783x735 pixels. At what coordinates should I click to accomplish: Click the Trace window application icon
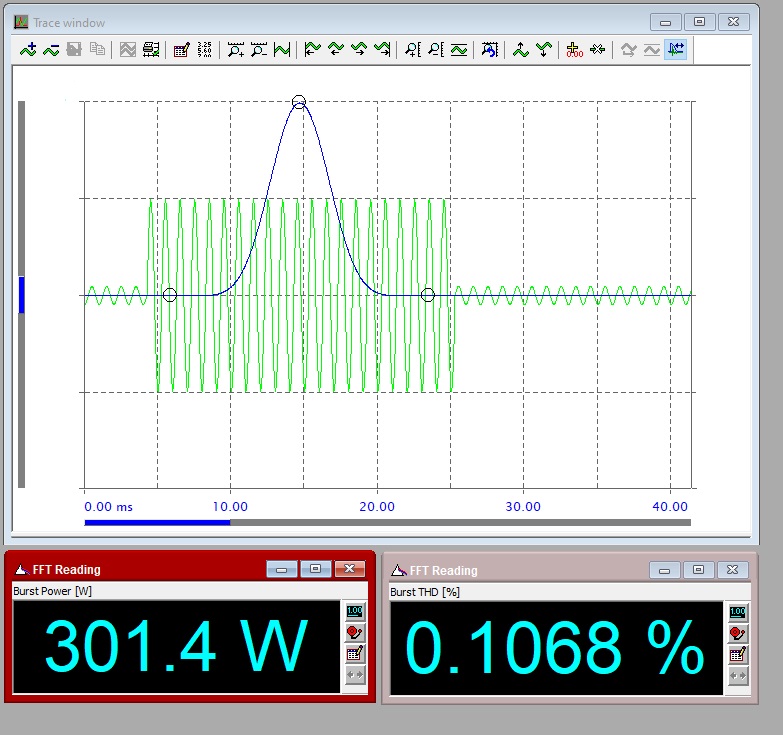(21, 22)
